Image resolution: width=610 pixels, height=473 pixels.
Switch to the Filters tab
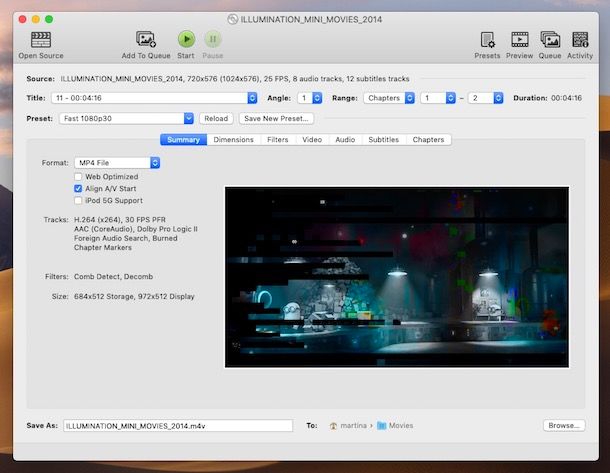[x=278, y=140]
